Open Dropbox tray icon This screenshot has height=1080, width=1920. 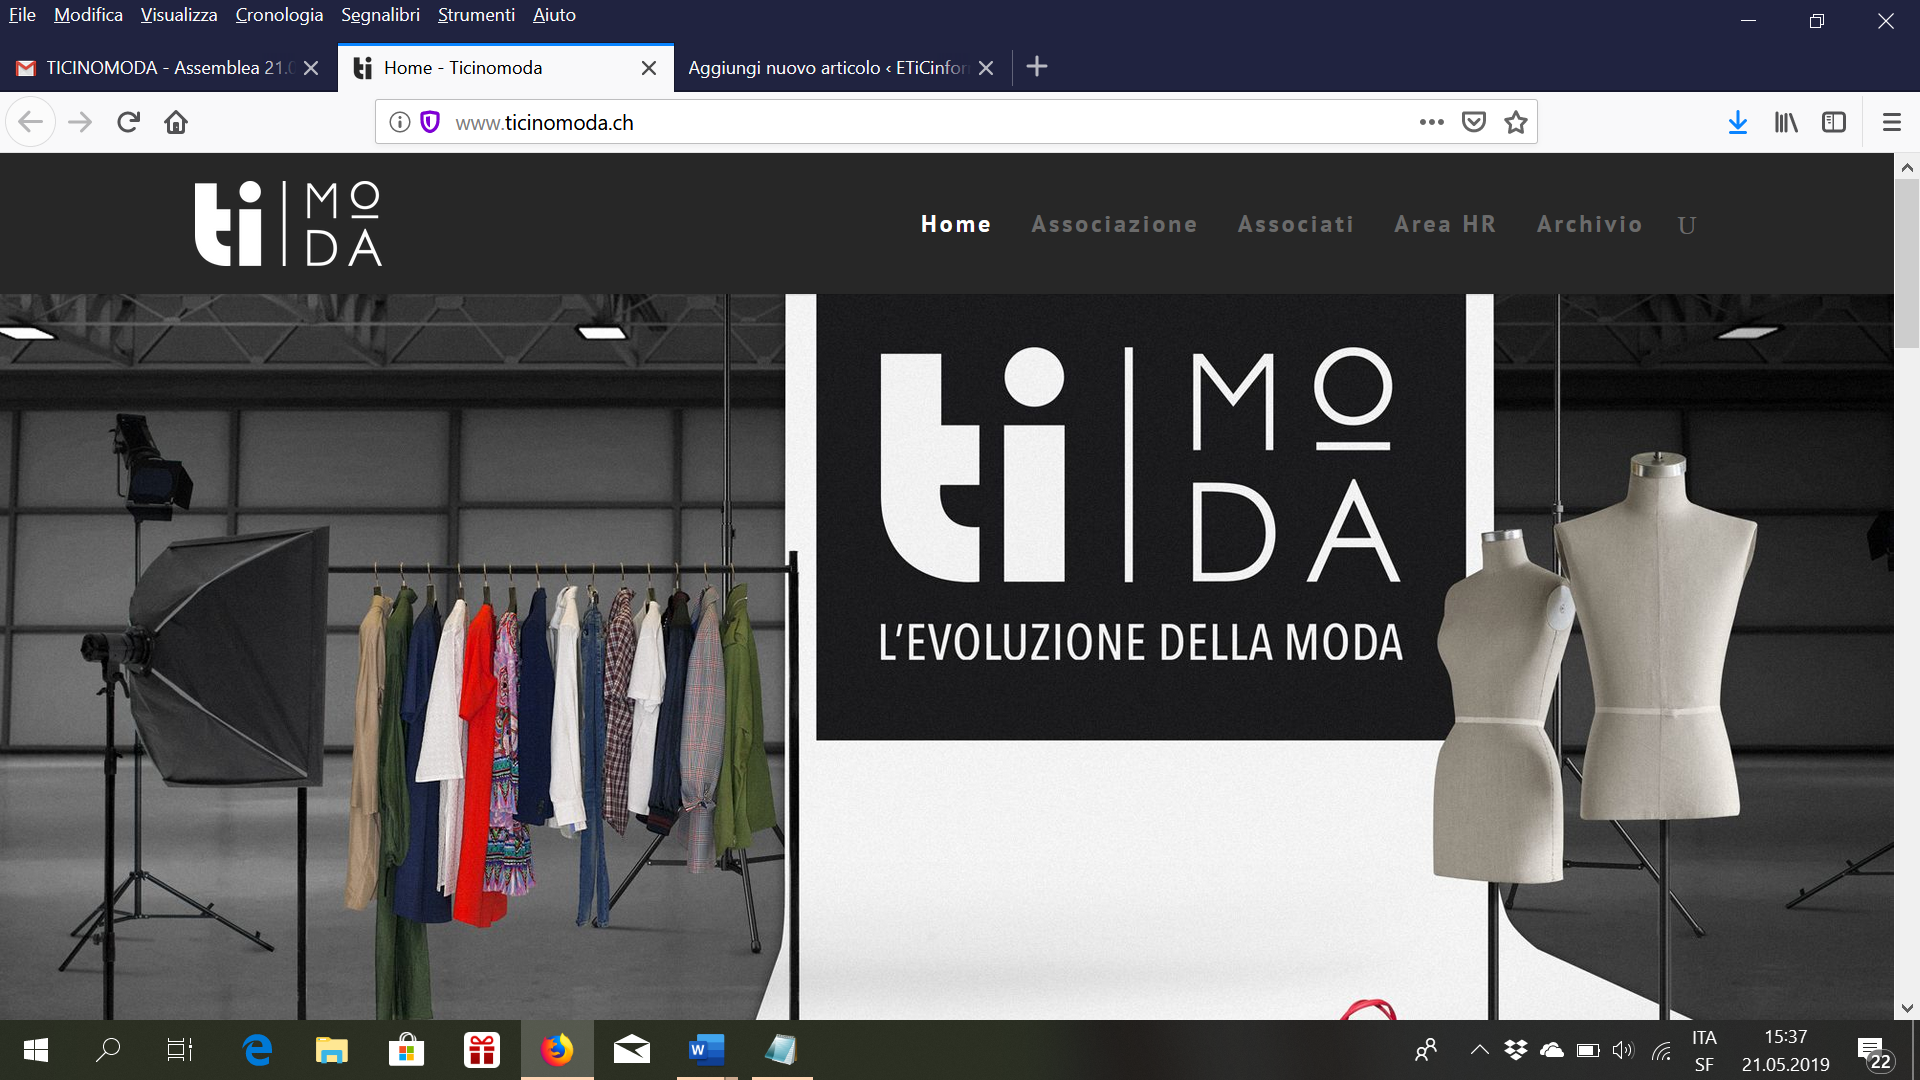1516,1050
